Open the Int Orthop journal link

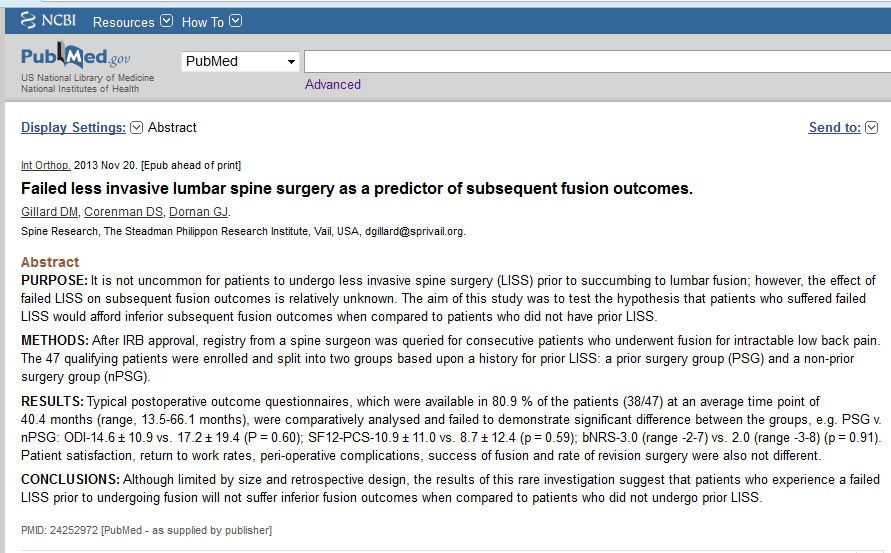[45, 165]
